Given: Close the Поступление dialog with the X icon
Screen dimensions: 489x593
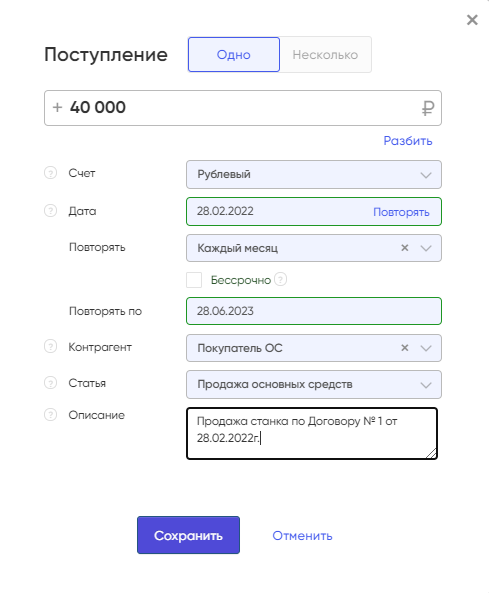Looking at the screenshot, I should pyautogui.click(x=472, y=20).
